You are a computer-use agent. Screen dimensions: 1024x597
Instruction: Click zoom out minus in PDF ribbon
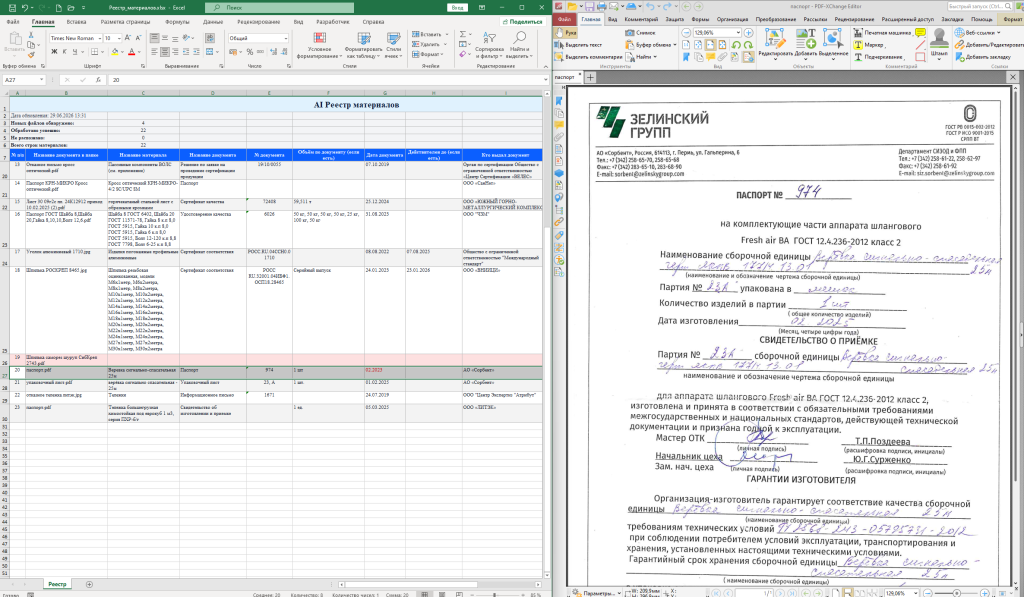686,32
